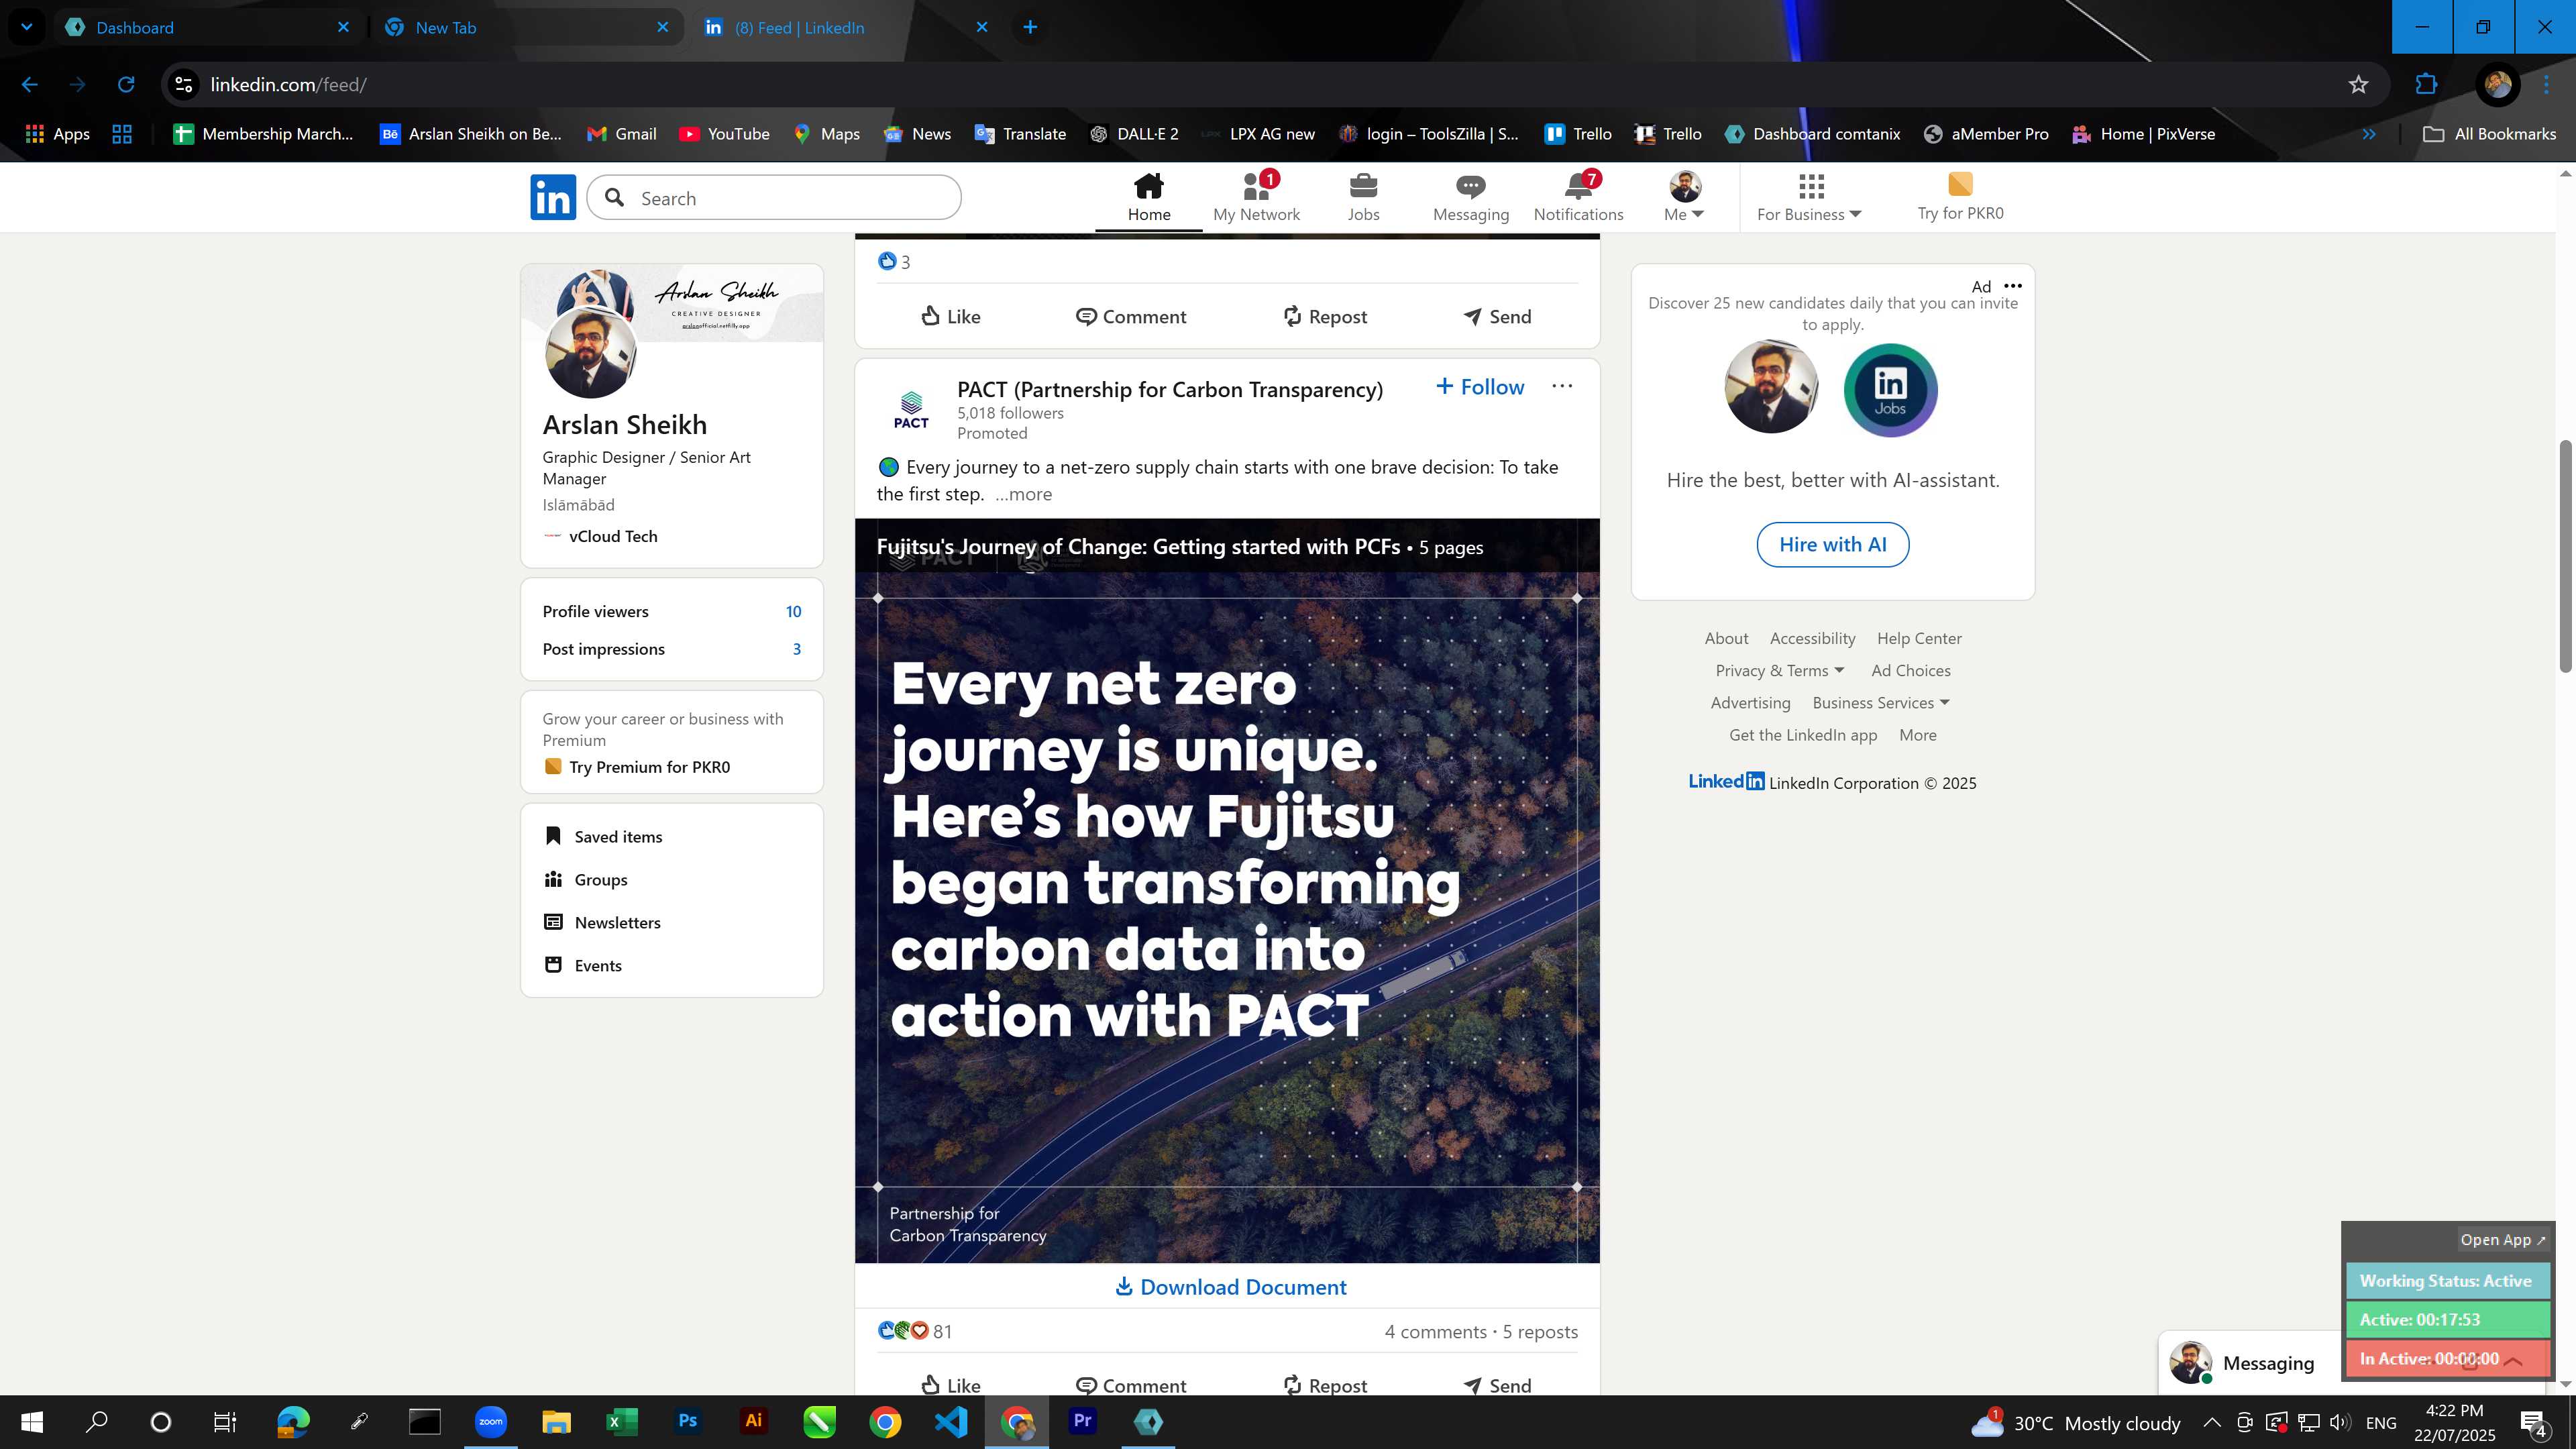This screenshot has width=2576, height=1449.
Task: Open Photoshop from taskbar
Action: tap(687, 1421)
